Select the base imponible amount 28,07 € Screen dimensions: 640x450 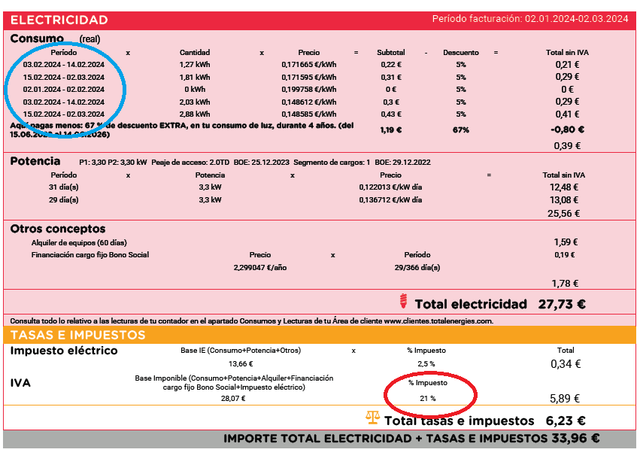(x=233, y=399)
